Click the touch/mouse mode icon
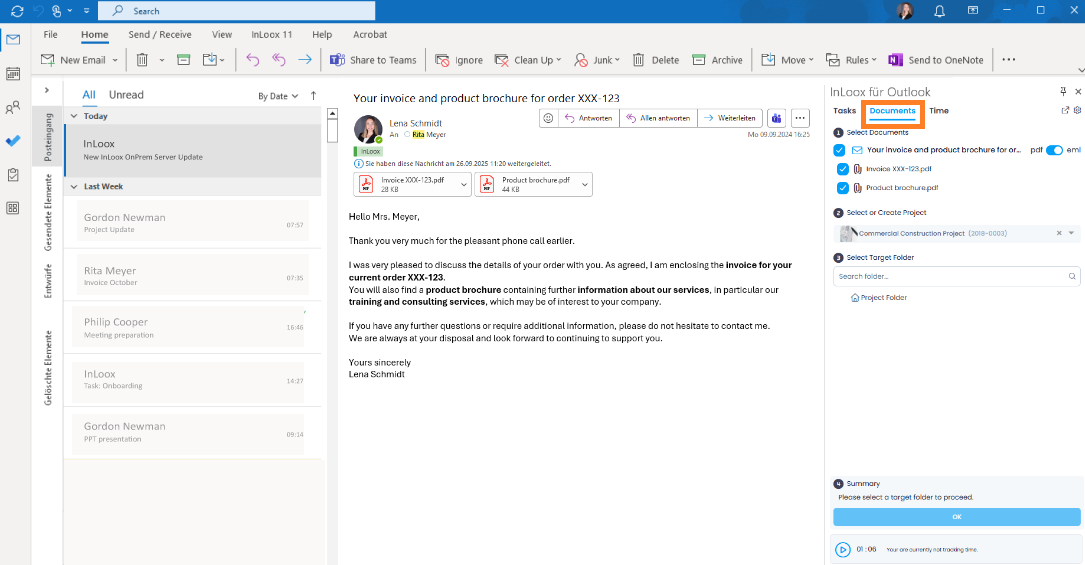Image resolution: width=1085 pixels, height=565 pixels. 57,11
